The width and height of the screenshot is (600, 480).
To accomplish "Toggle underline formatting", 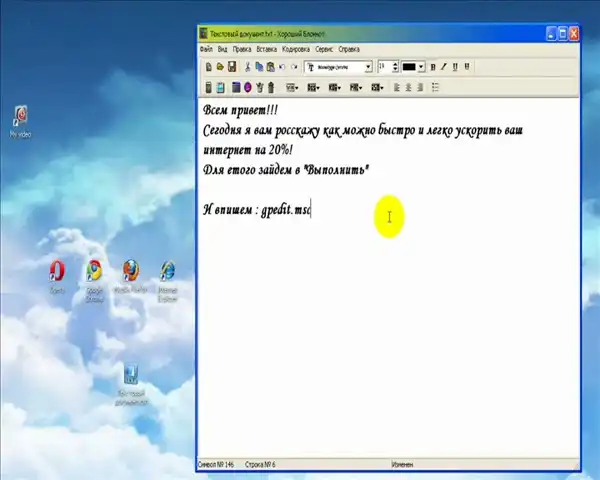I will [455, 67].
